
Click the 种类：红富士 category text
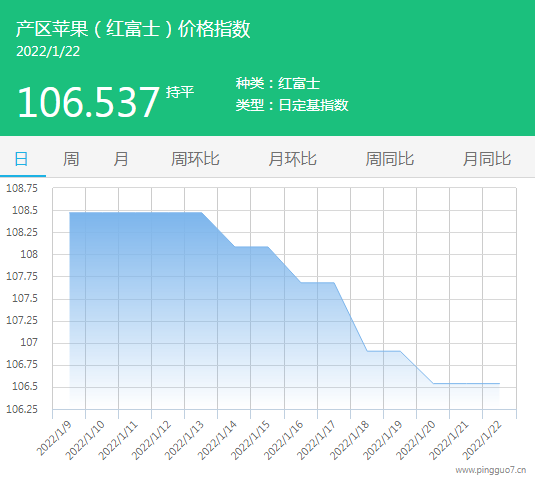pyautogui.click(x=278, y=83)
